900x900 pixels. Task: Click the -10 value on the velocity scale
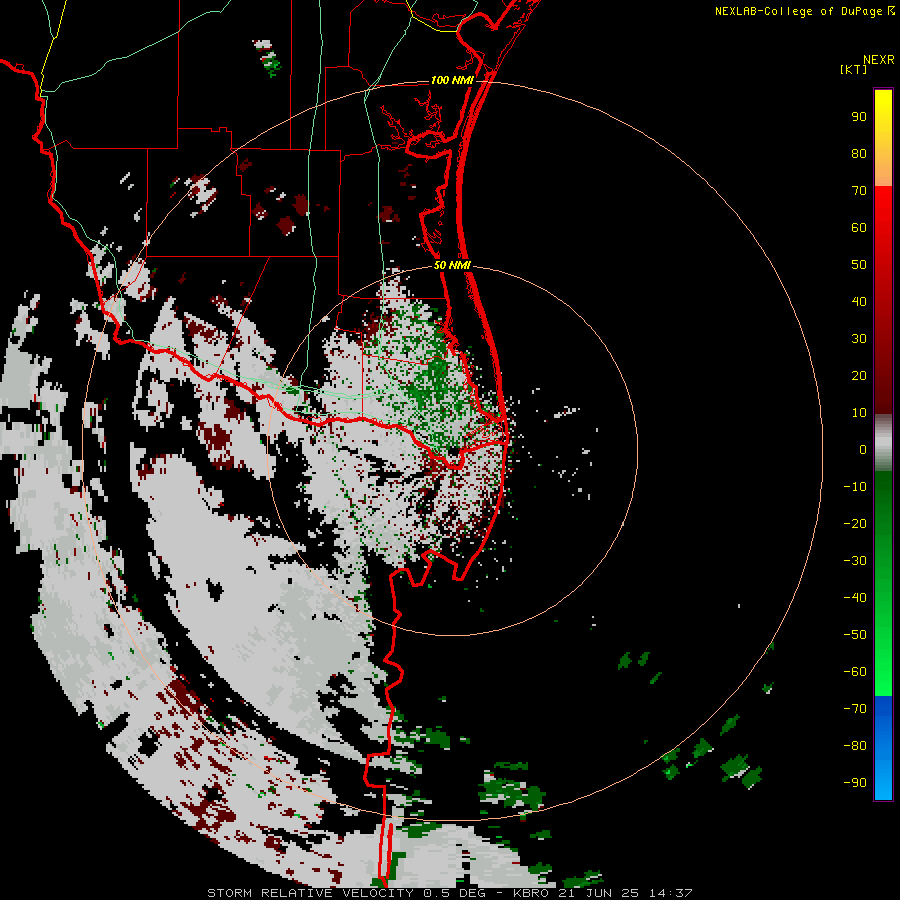(855, 487)
